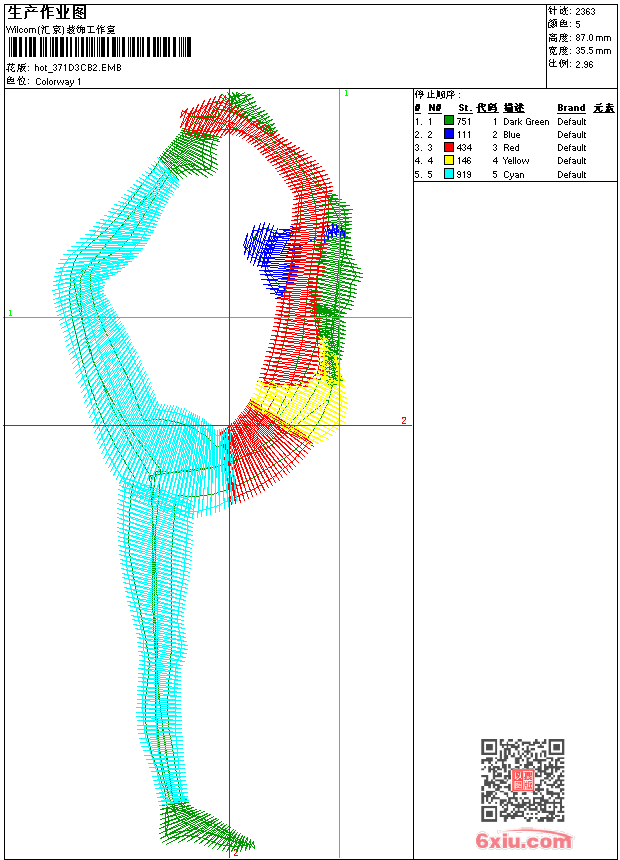Click the 'Colorway 1' label
620x860 pixels.
coord(58,82)
